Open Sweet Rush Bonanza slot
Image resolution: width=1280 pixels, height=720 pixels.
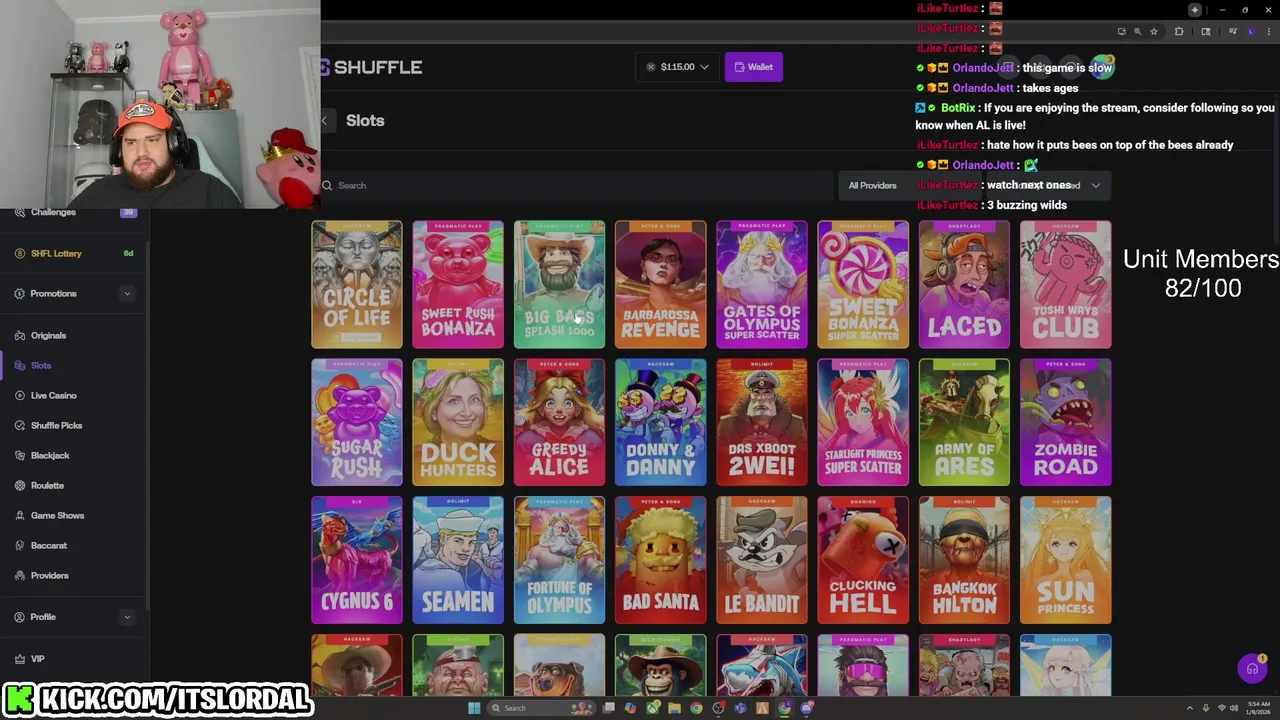coord(458,285)
